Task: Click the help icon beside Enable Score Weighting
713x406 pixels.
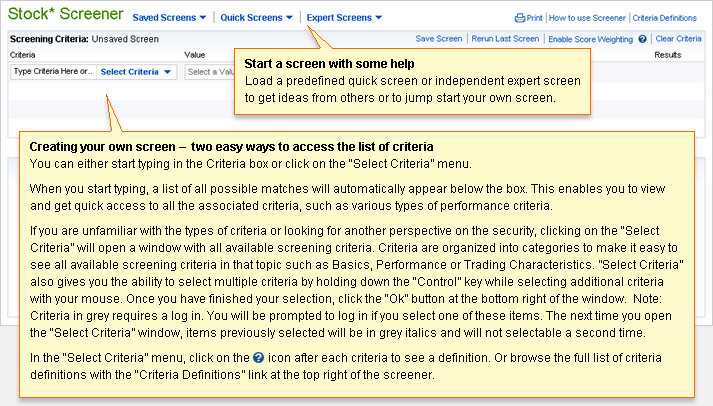Action: tap(642, 39)
